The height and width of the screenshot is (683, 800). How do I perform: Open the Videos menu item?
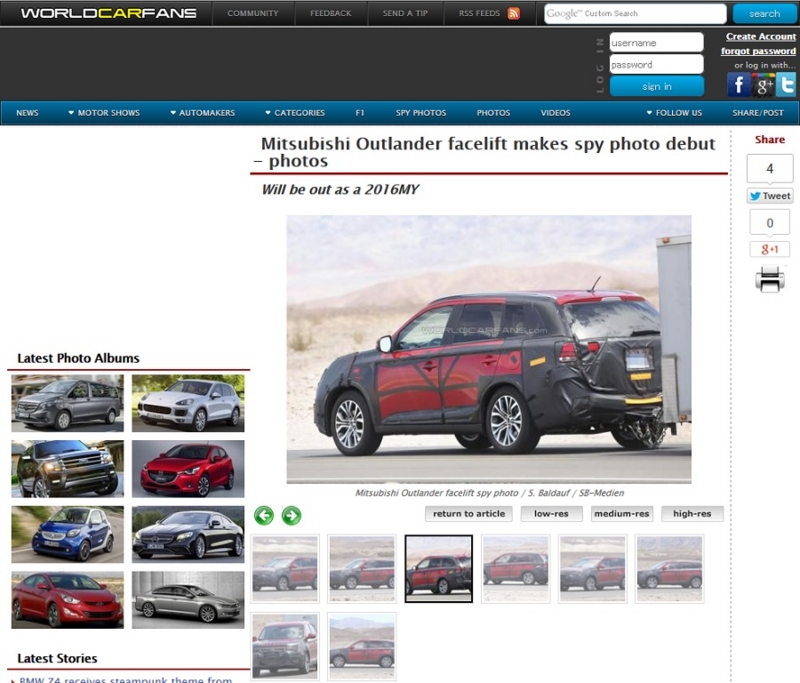556,113
